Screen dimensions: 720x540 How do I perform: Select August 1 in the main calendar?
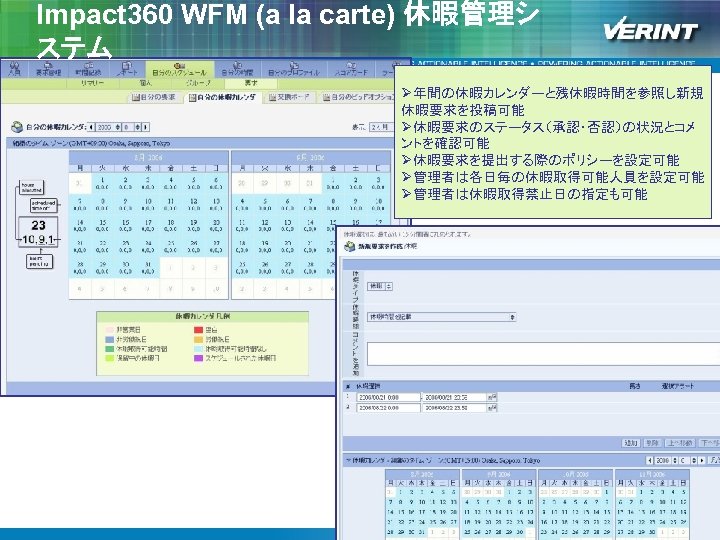click(102, 183)
